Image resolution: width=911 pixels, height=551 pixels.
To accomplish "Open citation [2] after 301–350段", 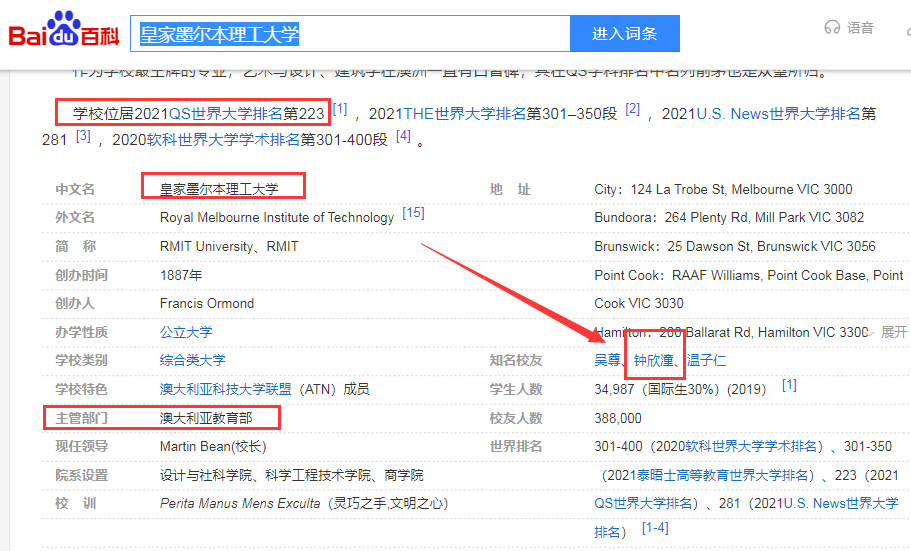I will (x=633, y=109).
